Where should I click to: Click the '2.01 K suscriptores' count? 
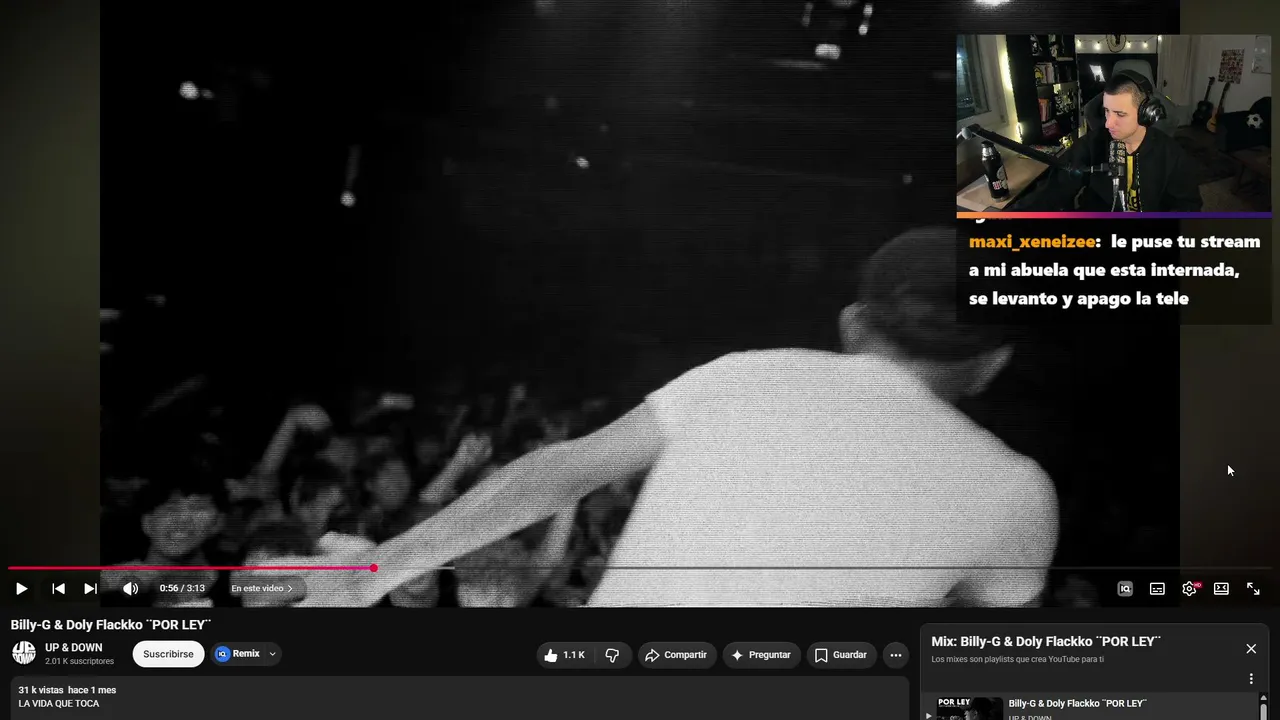tap(79, 662)
